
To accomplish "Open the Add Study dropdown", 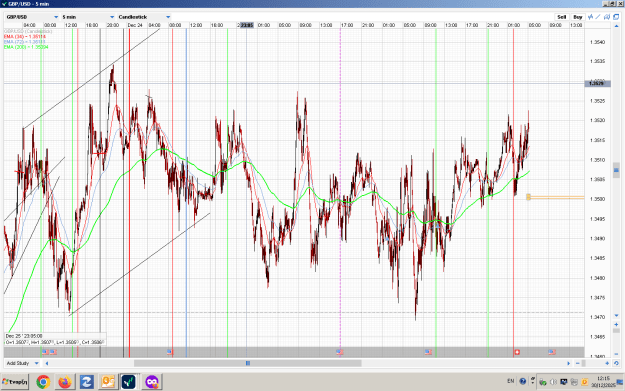I will click(23, 363).
